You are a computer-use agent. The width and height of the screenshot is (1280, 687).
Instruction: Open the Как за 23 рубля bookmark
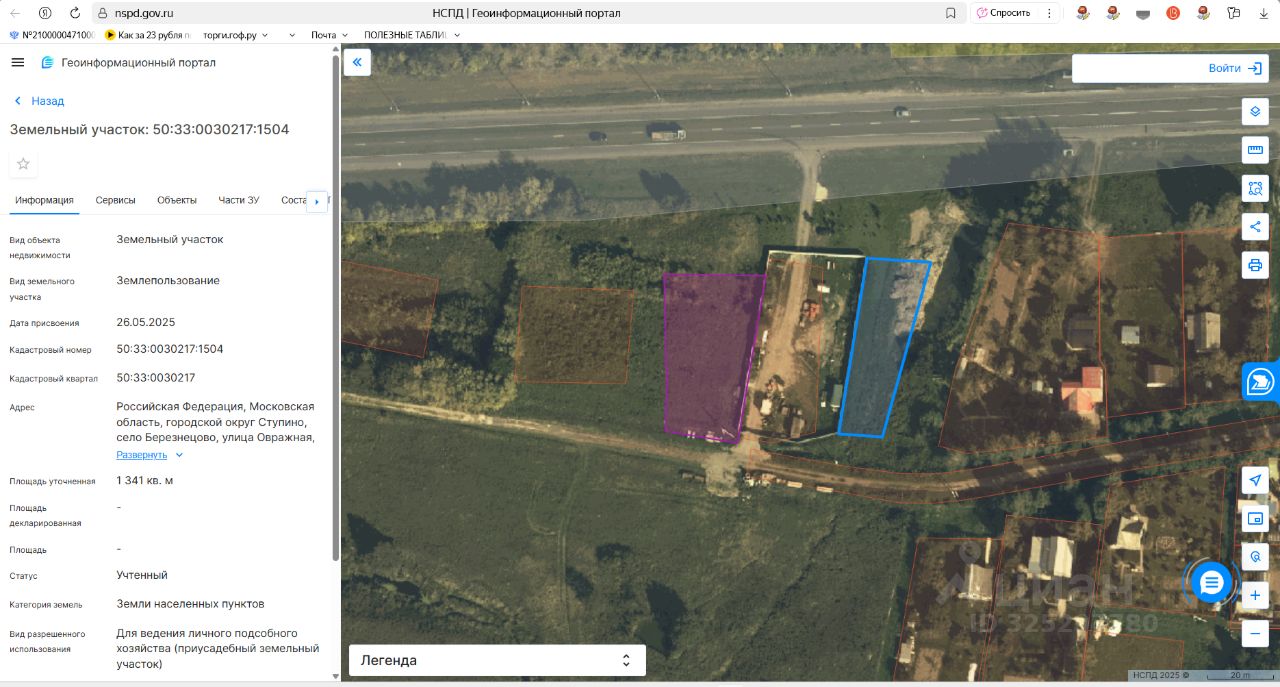pos(148,35)
